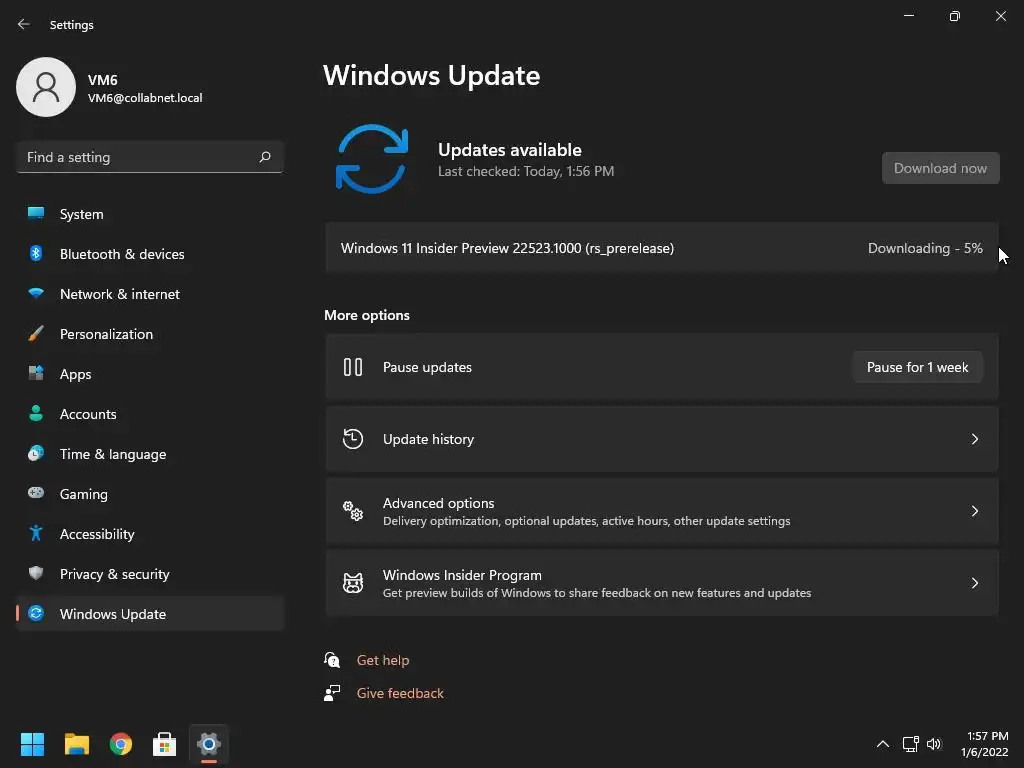Expand Advanced options with its chevron
The image size is (1024, 768).
click(x=974, y=511)
